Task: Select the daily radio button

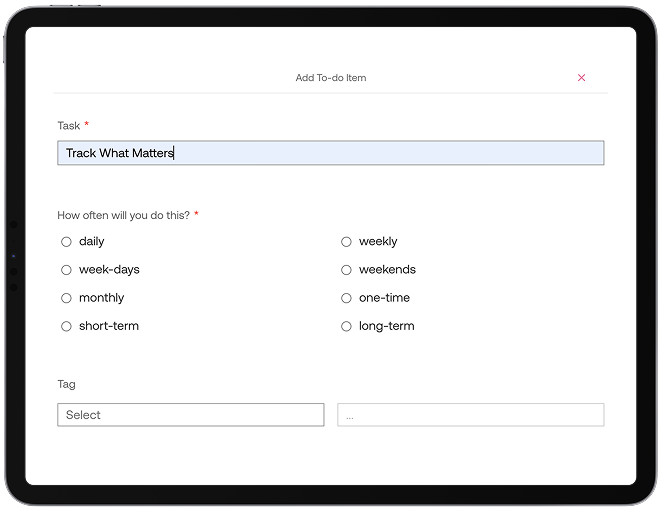Action: [x=67, y=242]
